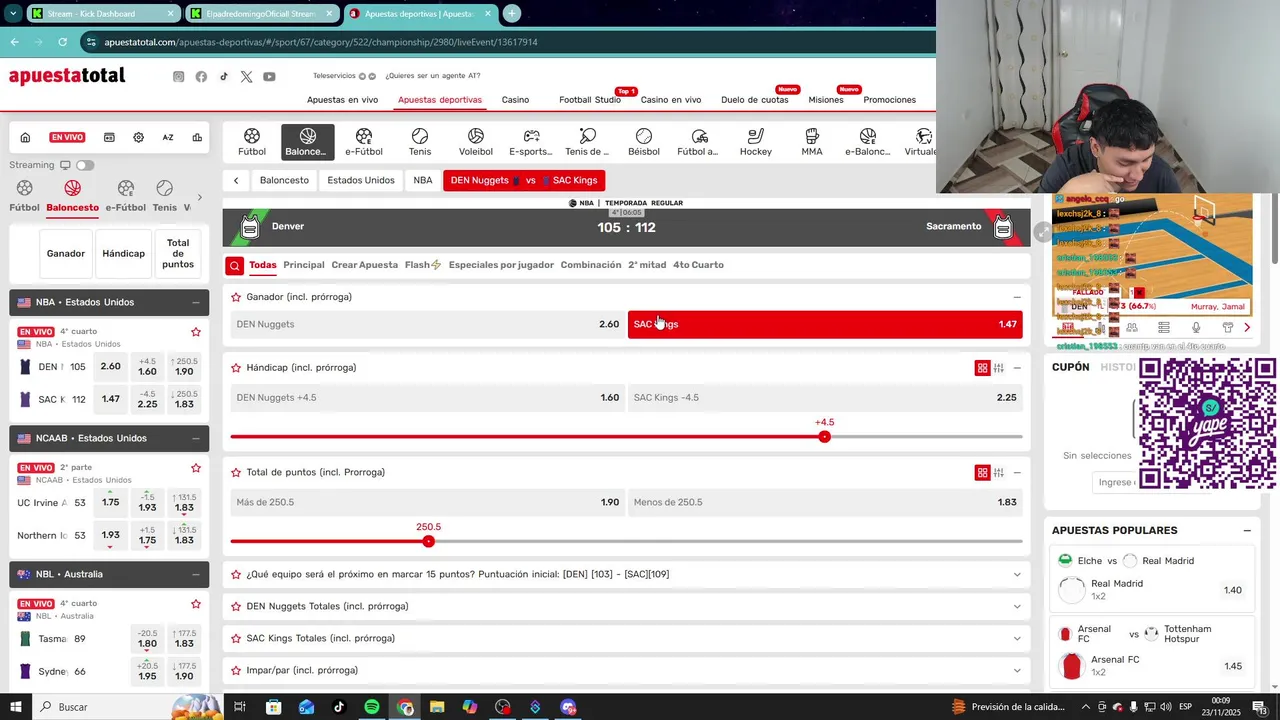Select e-Fútbol in the top sports bar
This screenshot has width=1280, height=720.
coord(364,142)
